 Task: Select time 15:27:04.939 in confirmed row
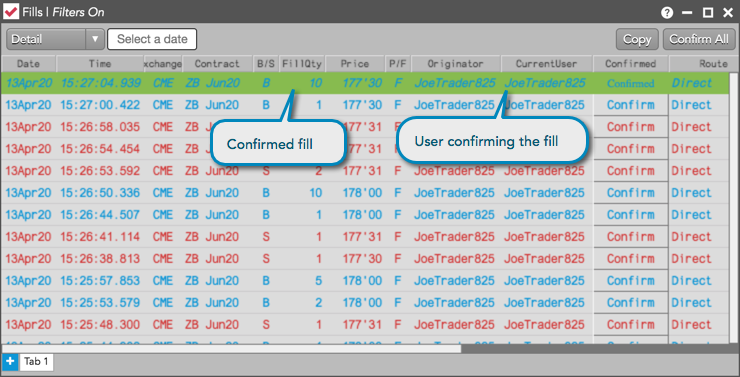pos(101,83)
